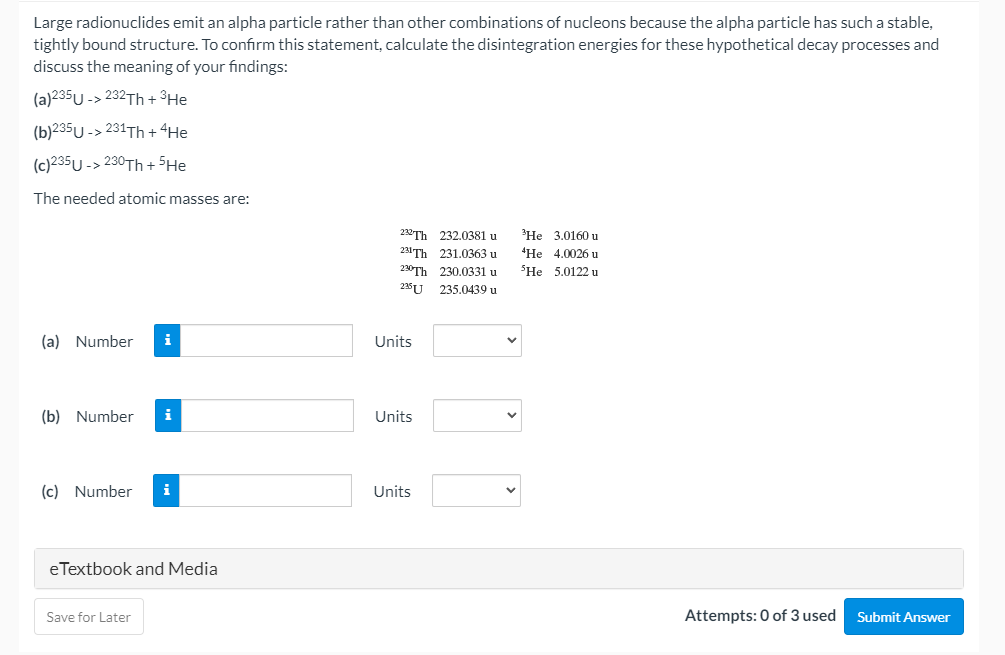Click the decay equation producing 230Th and 5He
The image size is (1005, 655).
pos(110,165)
